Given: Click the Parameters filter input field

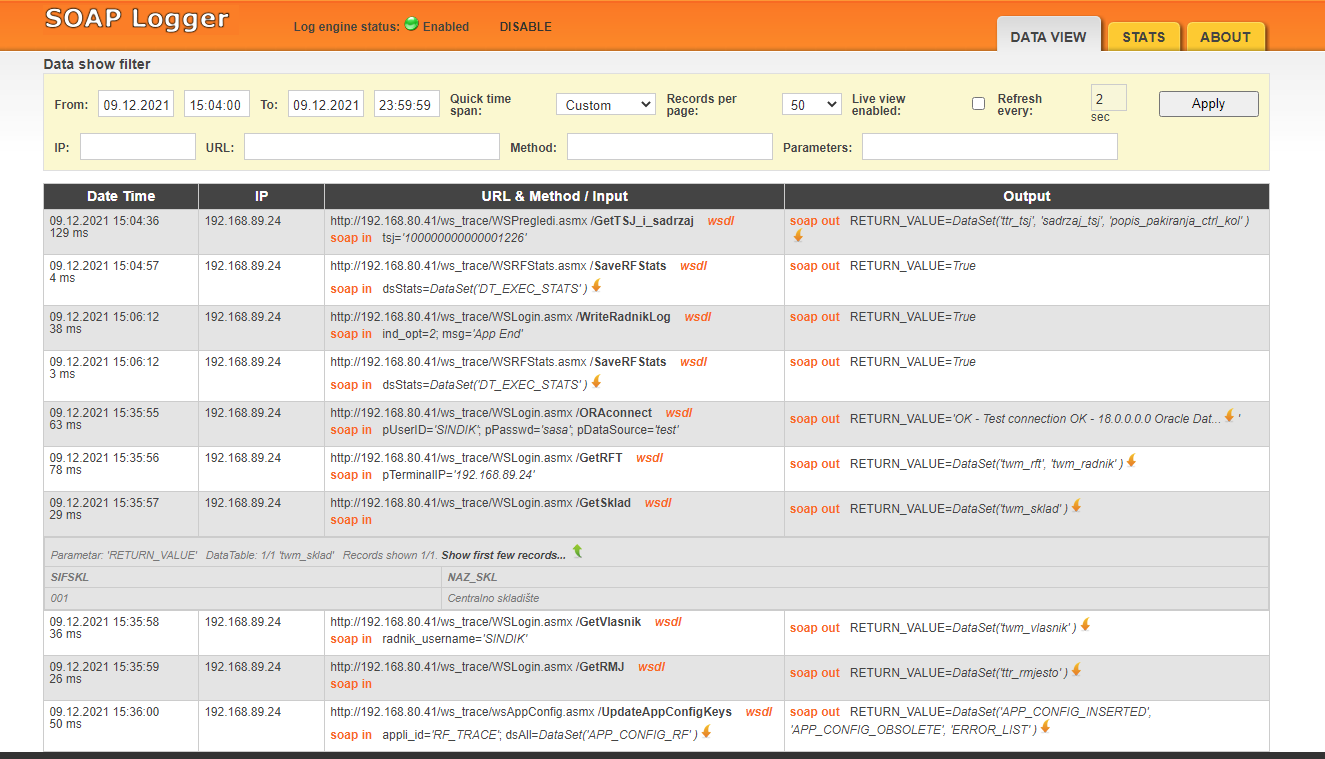Looking at the screenshot, I should (x=989, y=147).
